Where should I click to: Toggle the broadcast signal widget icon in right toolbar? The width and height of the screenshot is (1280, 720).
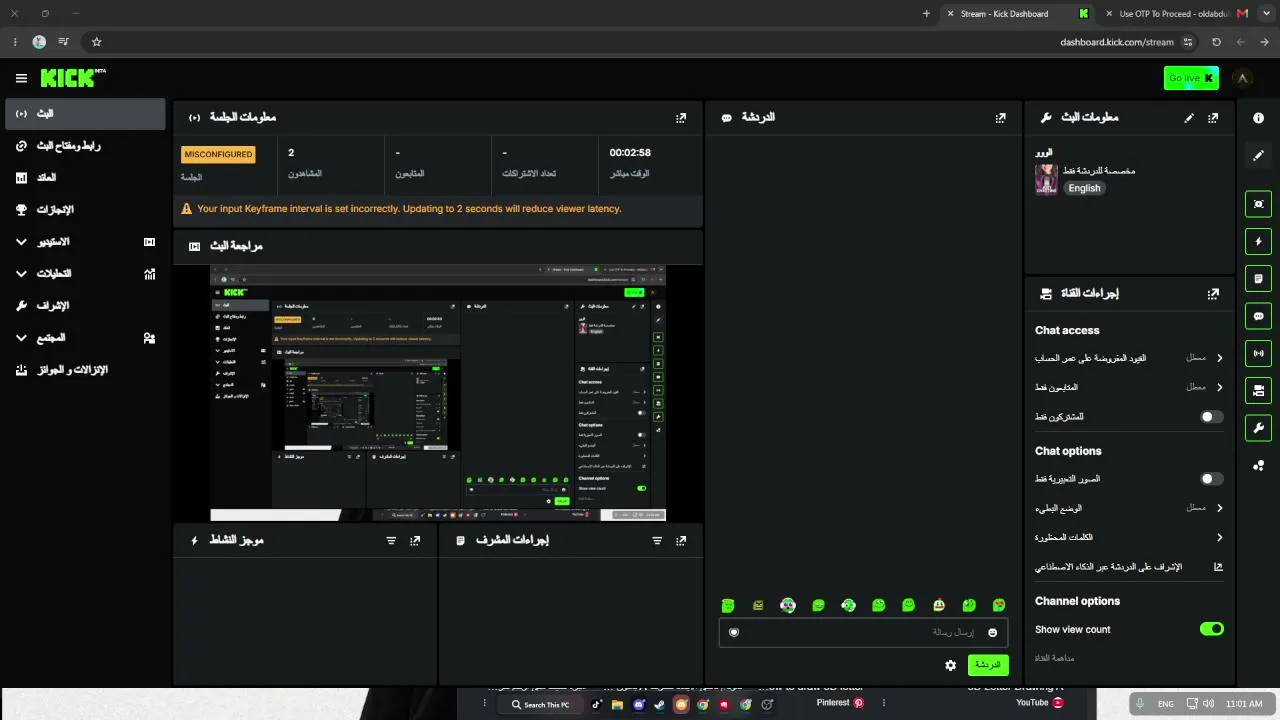[1258, 353]
